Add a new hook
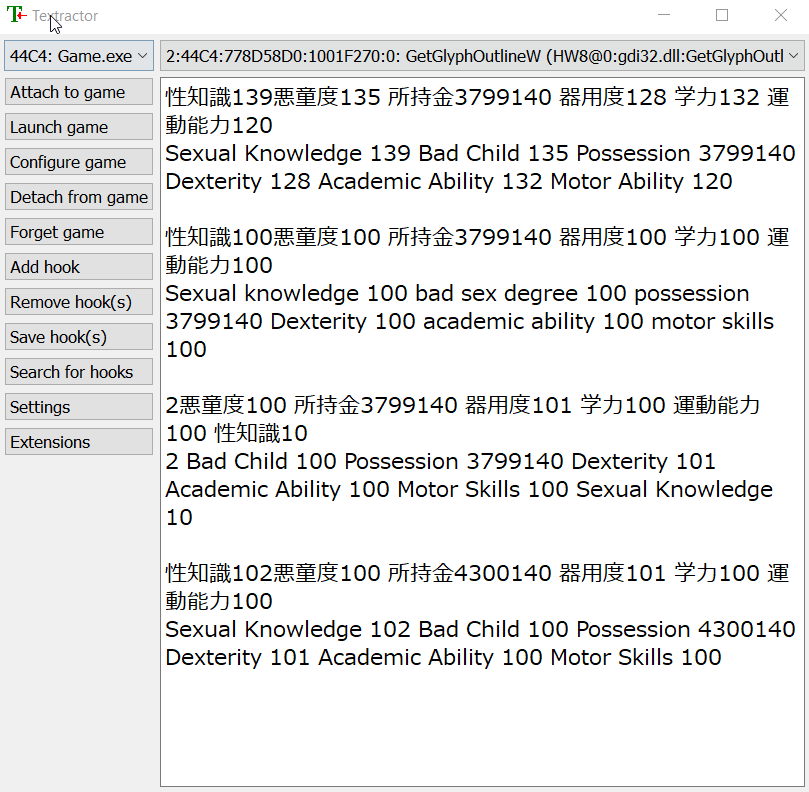Image resolution: width=809 pixels, height=792 pixels. (x=78, y=267)
